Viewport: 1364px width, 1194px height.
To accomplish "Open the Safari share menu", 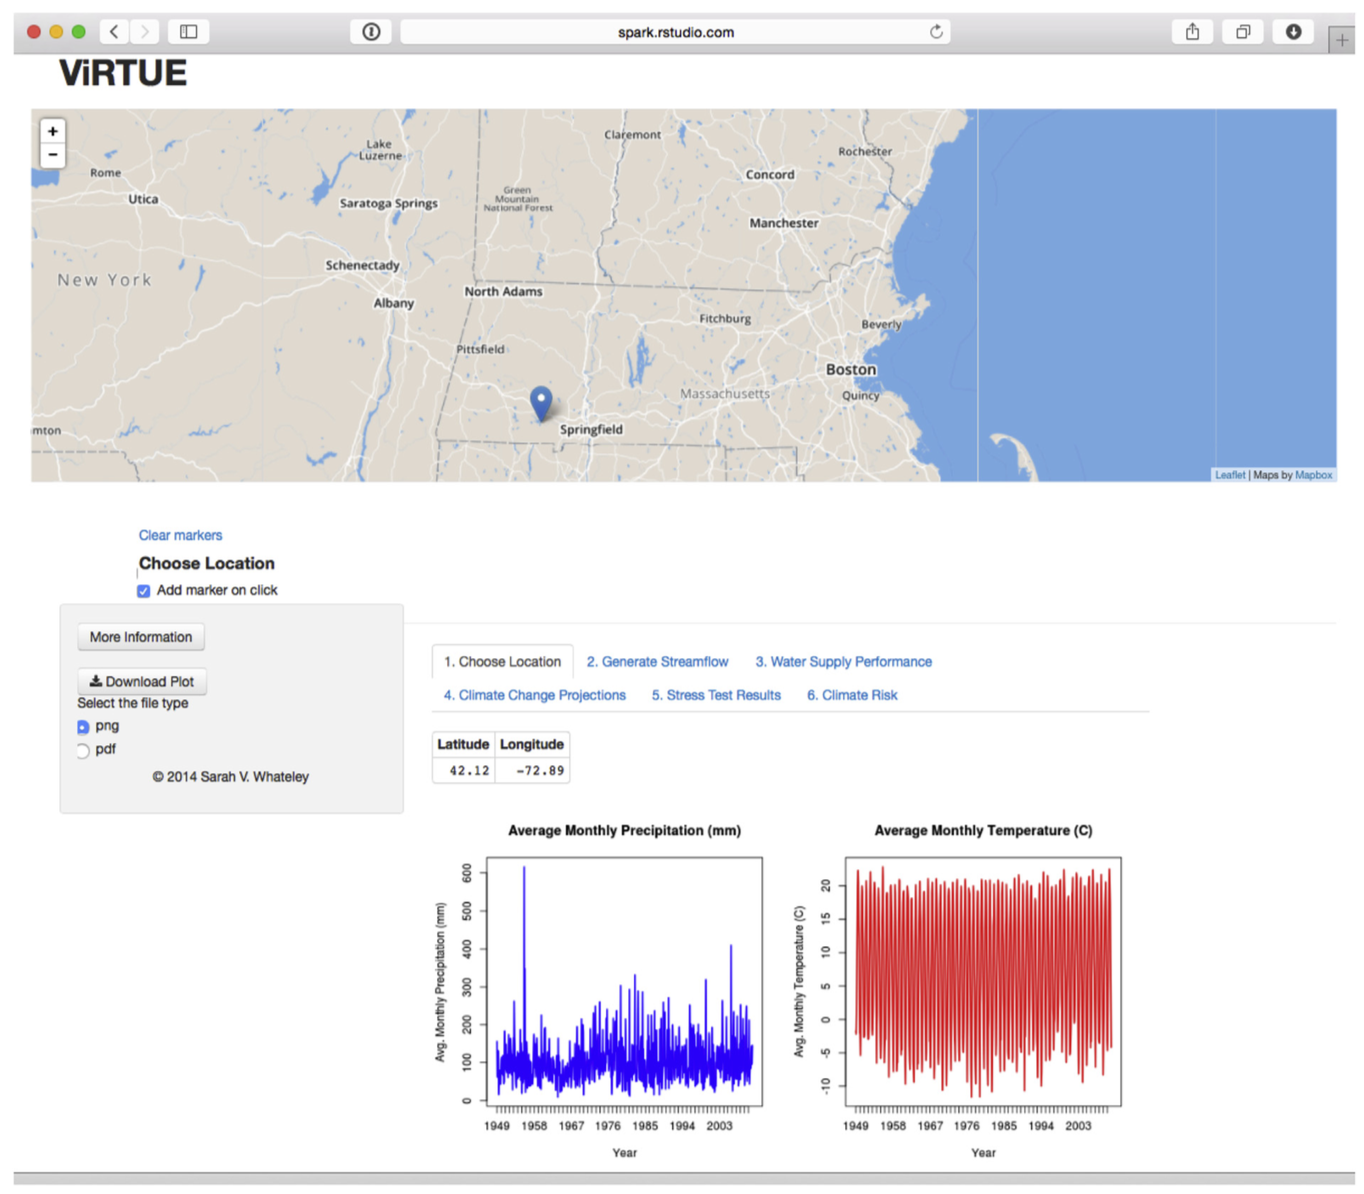I will (x=1192, y=32).
